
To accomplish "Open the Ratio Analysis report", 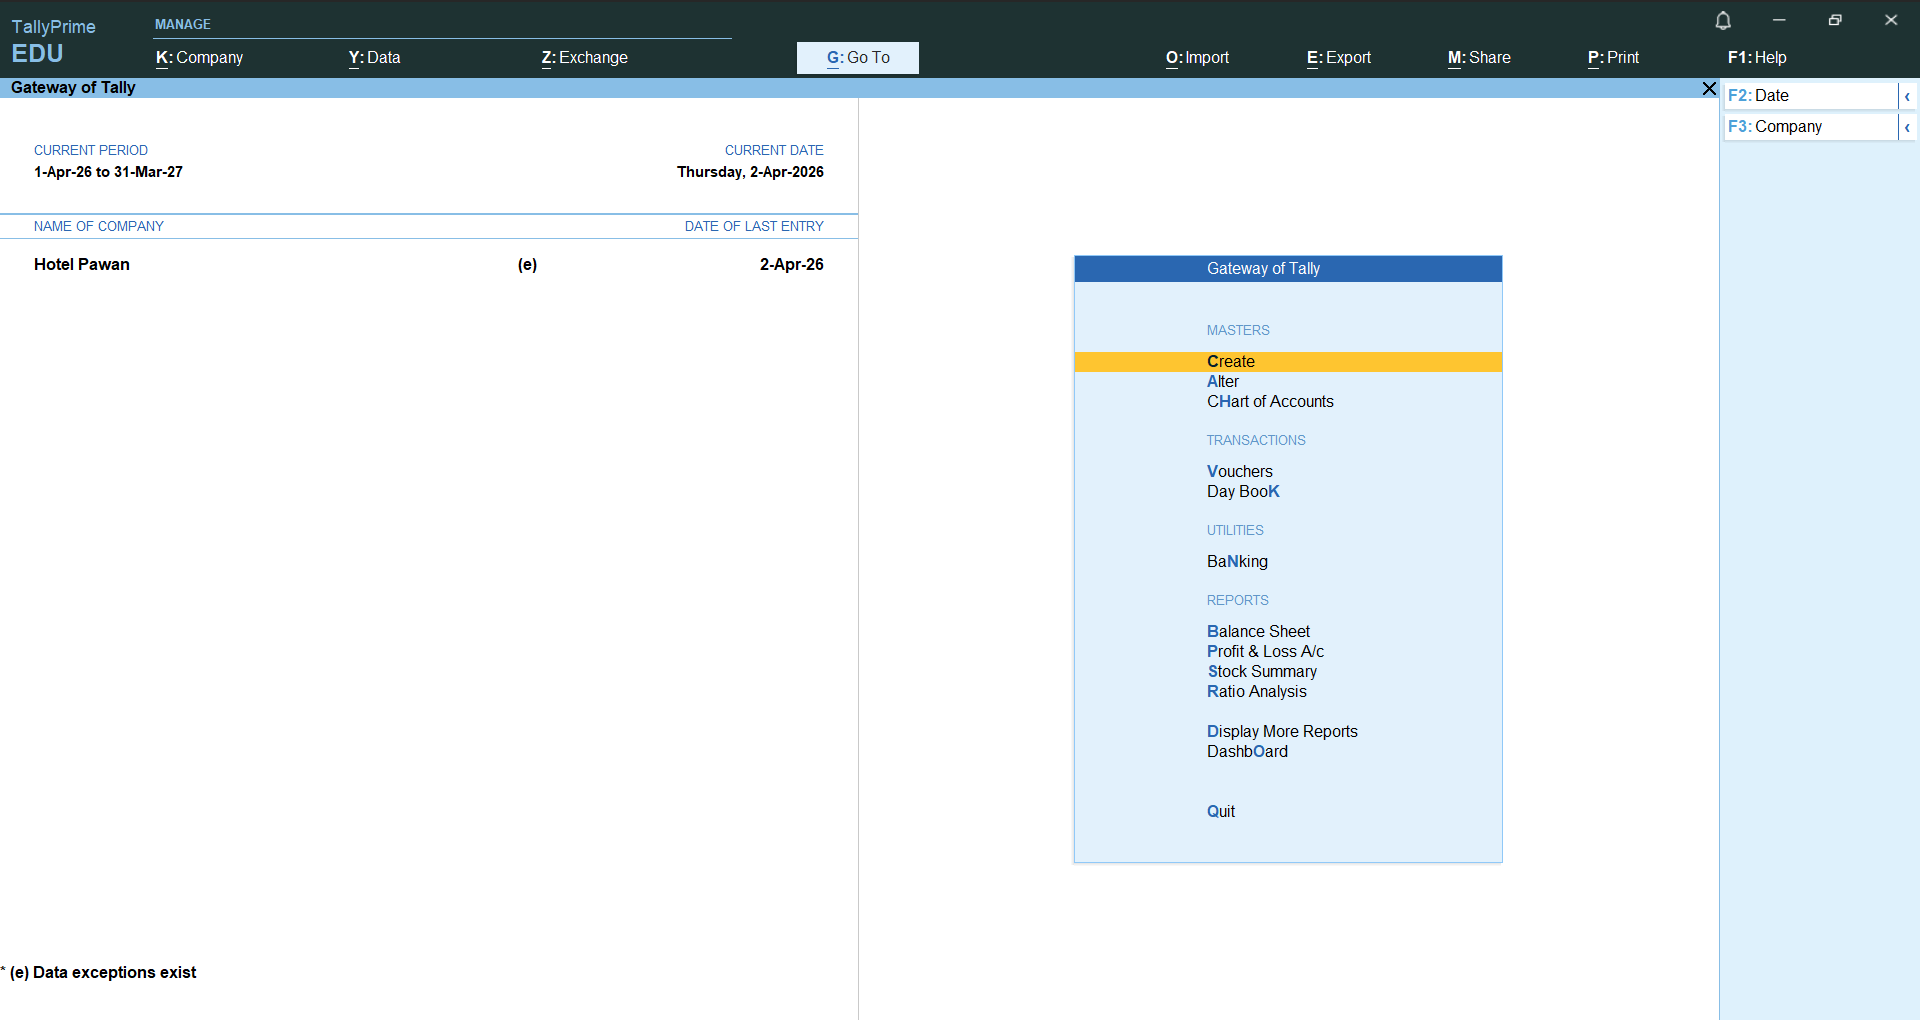I will [1256, 692].
